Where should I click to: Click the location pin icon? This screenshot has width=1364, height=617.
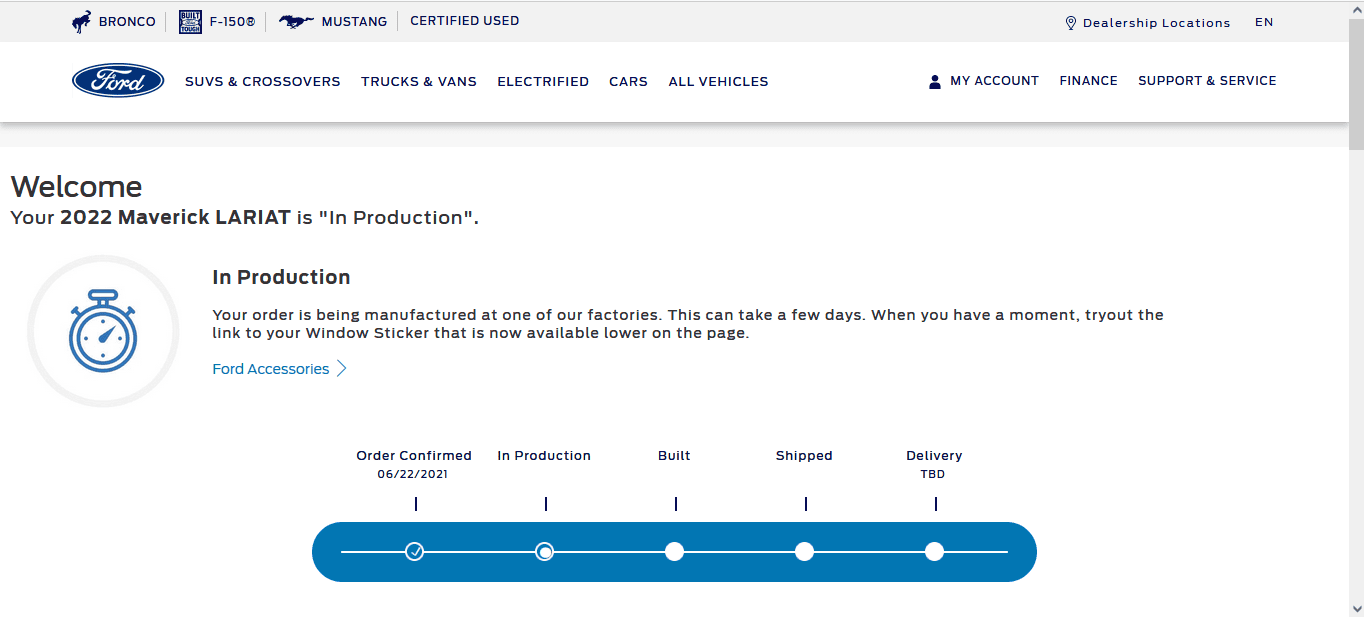pos(1071,23)
